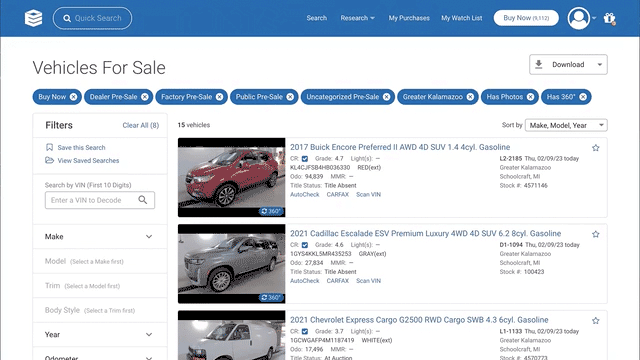Remove the Uncategorized Pre-Sale filter chip

pyautogui.click(x=387, y=97)
